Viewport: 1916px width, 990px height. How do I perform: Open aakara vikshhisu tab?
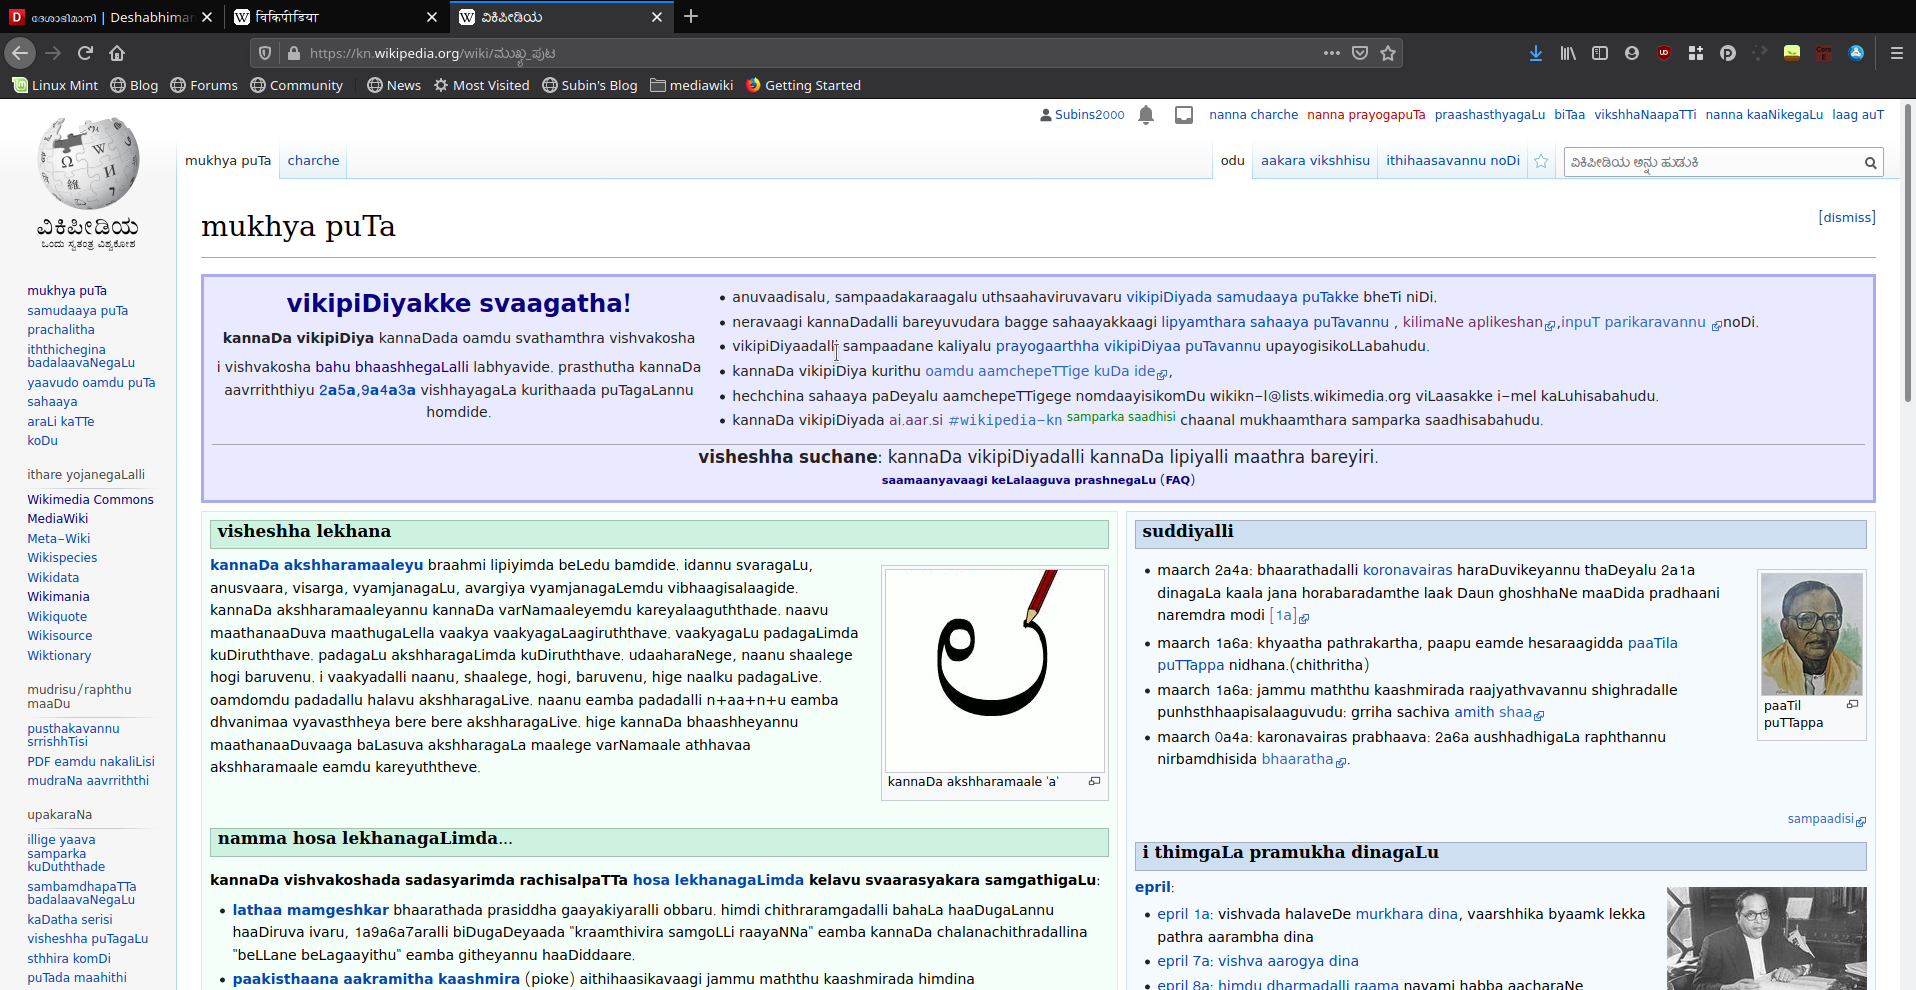point(1315,160)
